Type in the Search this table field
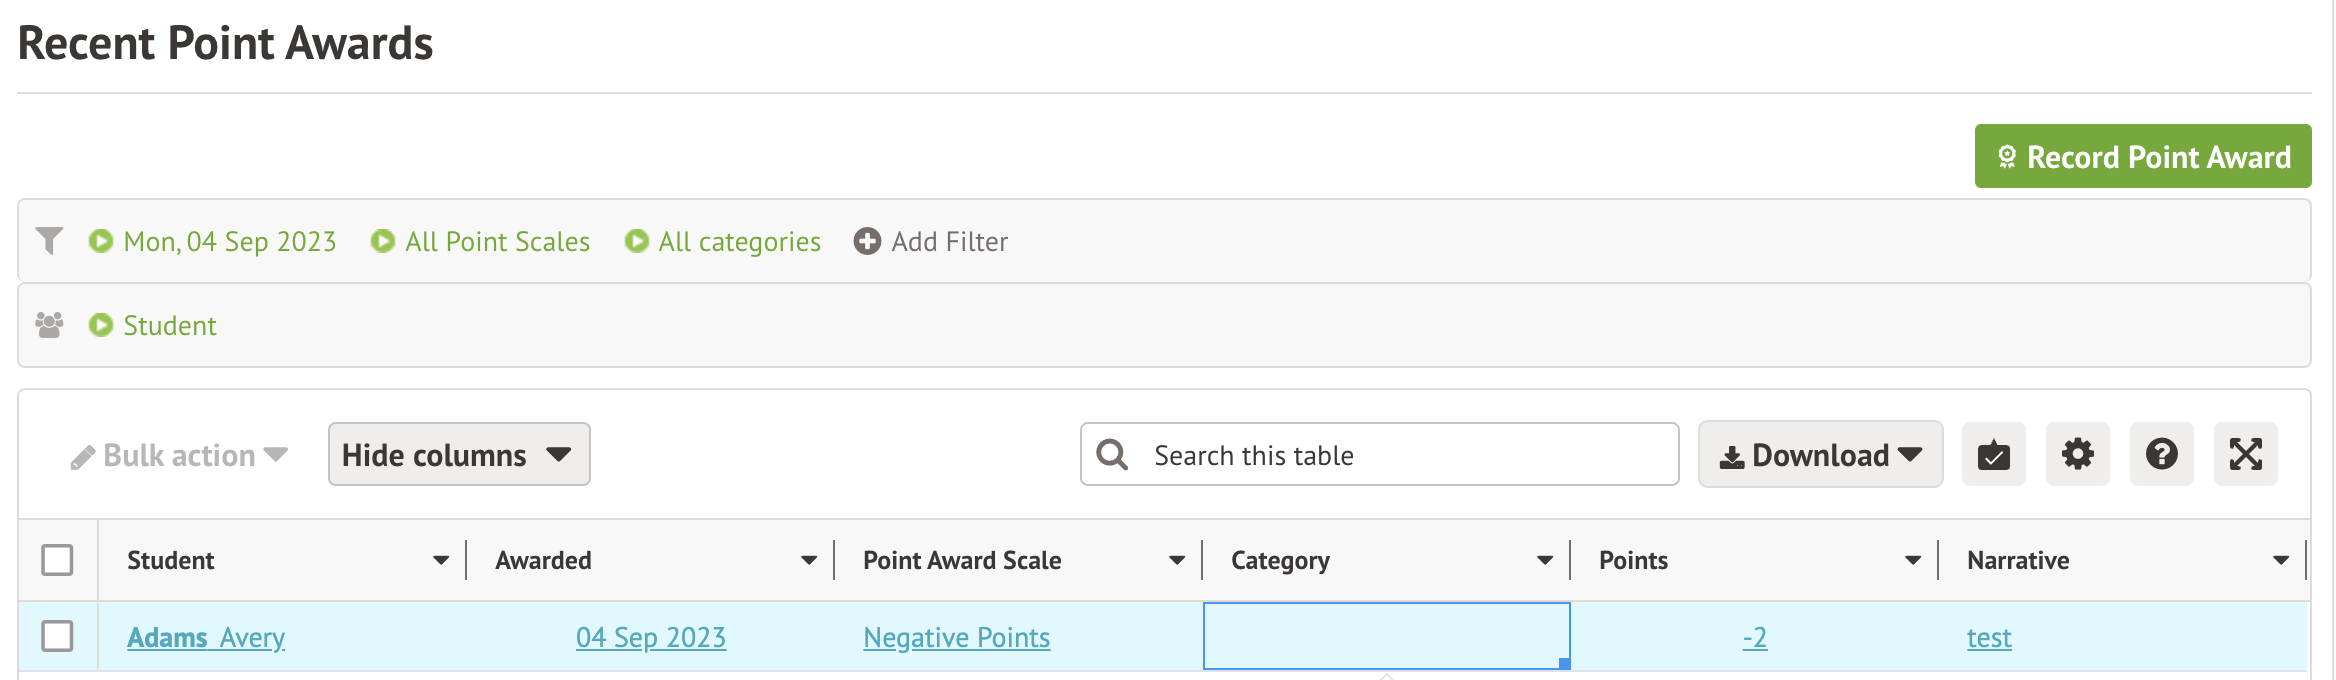Viewport: 2336px width, 680px height. point(1400,455)
